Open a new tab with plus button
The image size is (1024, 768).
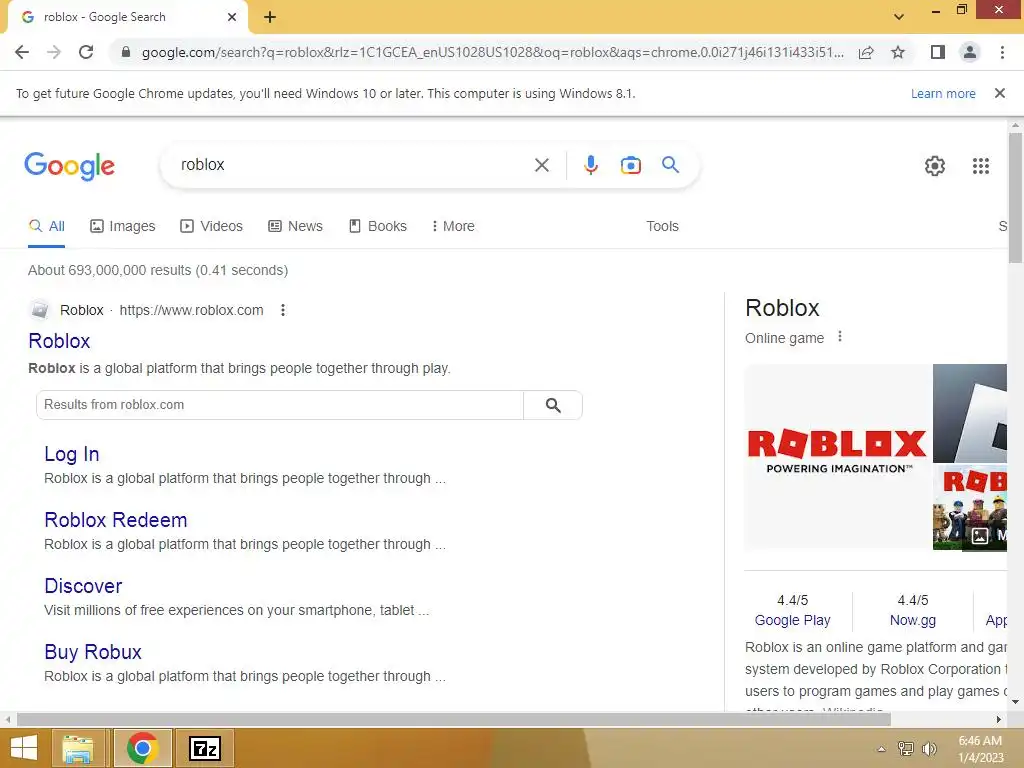[270, 18]
